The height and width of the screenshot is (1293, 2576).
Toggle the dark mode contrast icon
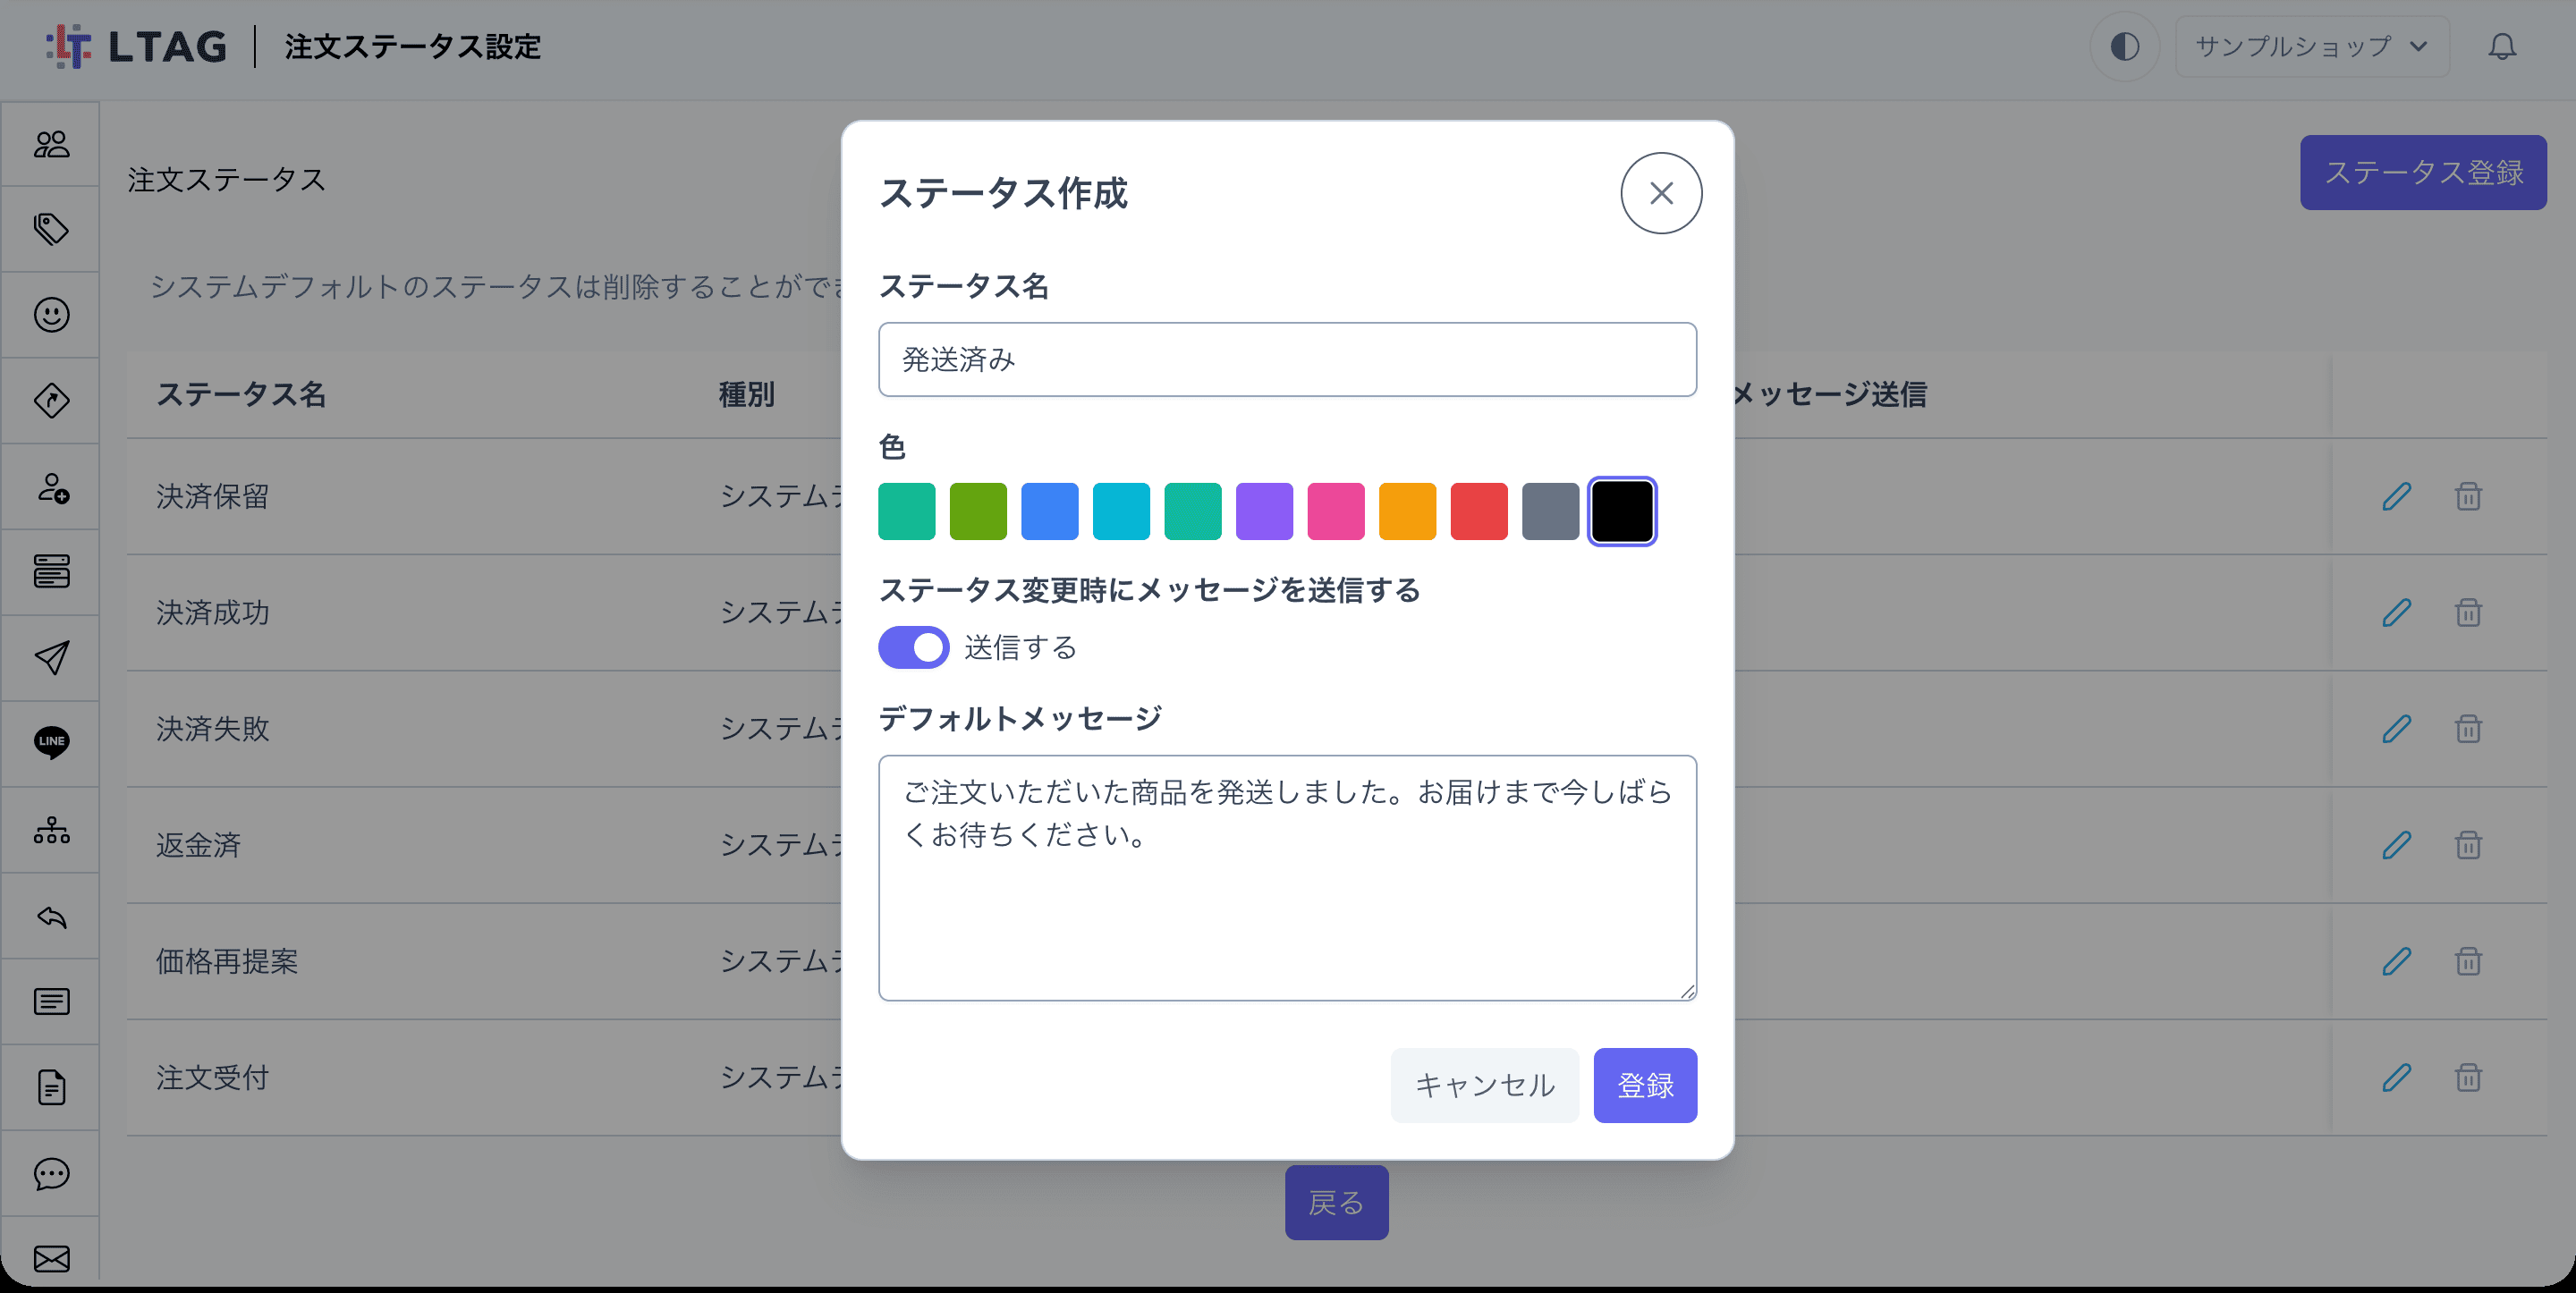[2125, 46]
